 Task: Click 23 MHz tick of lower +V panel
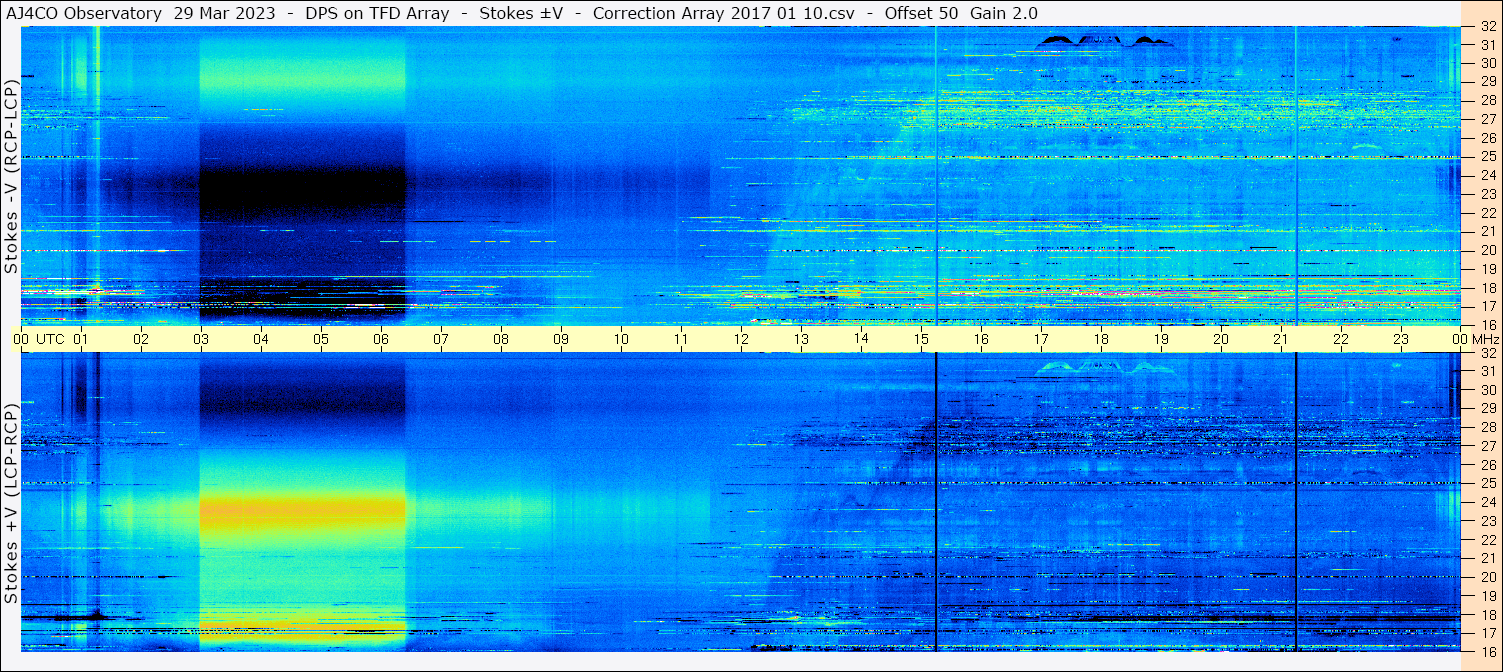click(1487, 520)
